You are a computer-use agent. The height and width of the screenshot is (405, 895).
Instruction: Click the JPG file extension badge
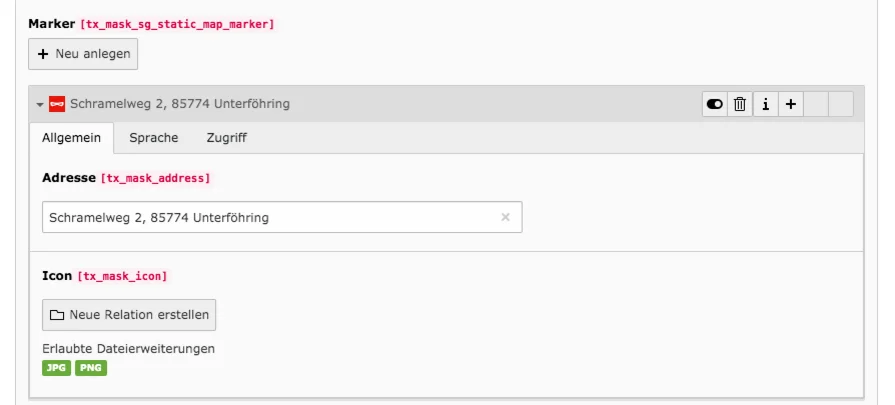click(x=56, y=368)
